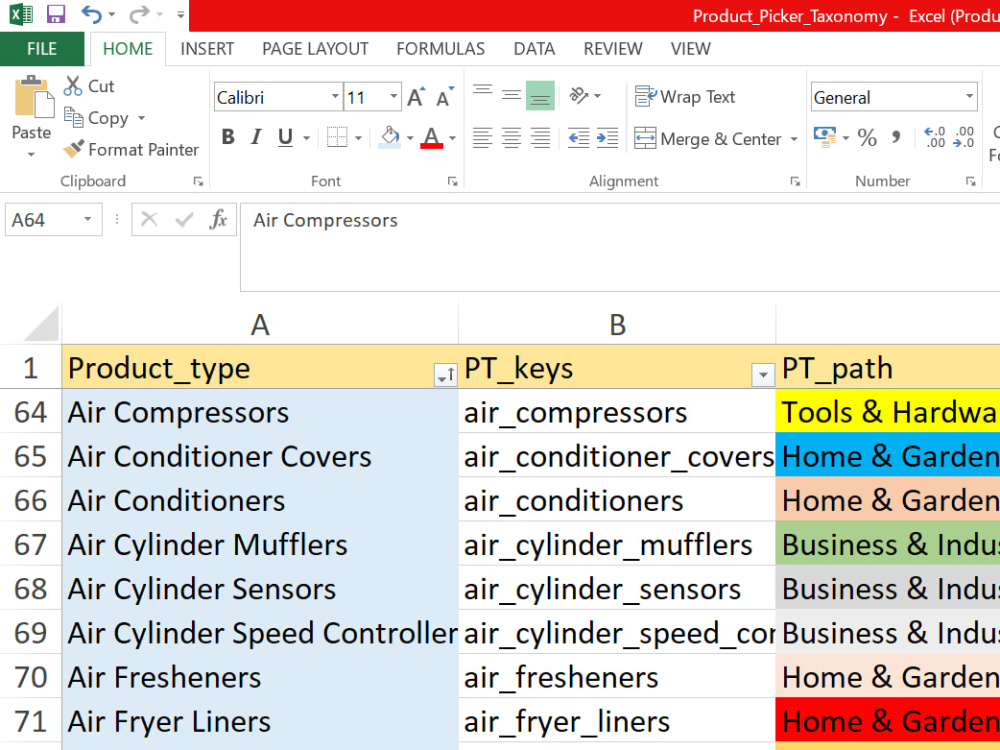The height and width of the screenshot is (750, 1000).
Task: Increase decimal places
Action: [x=934, y=137]
